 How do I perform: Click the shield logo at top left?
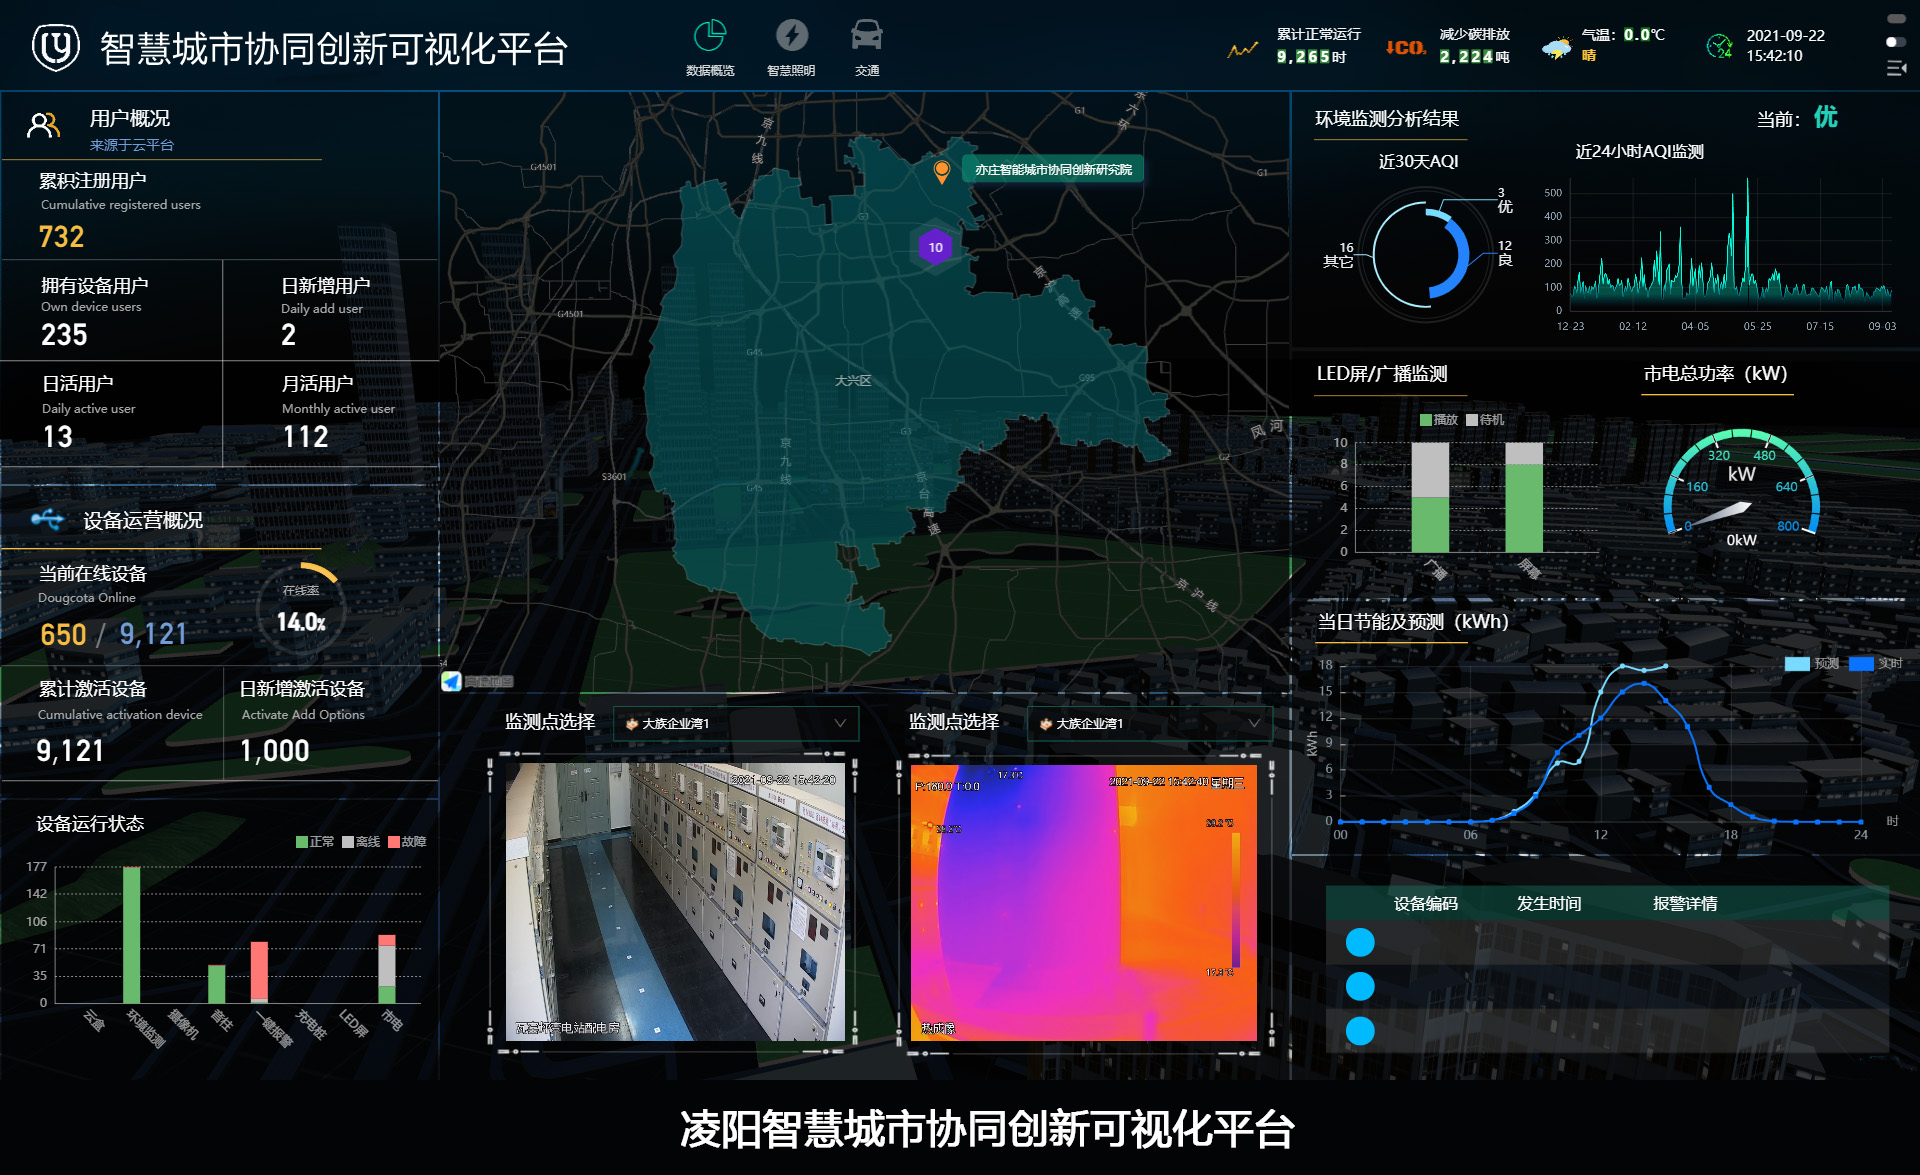click(56, 47)
